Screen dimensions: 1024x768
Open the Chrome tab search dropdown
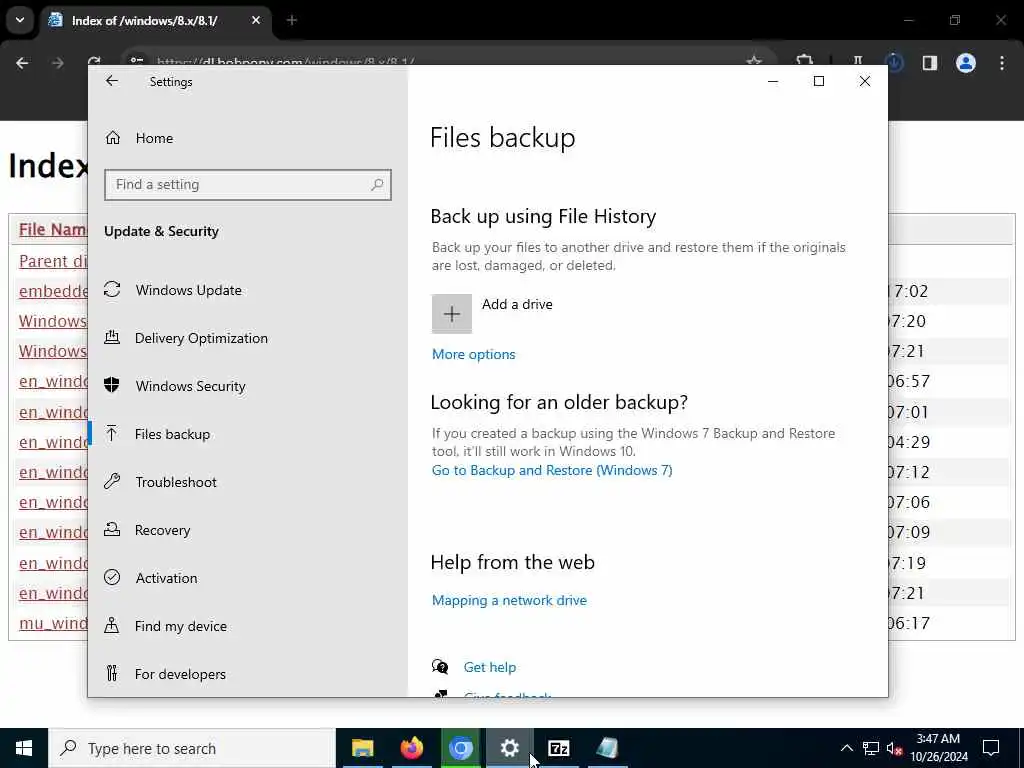click(x=20, y=20)
